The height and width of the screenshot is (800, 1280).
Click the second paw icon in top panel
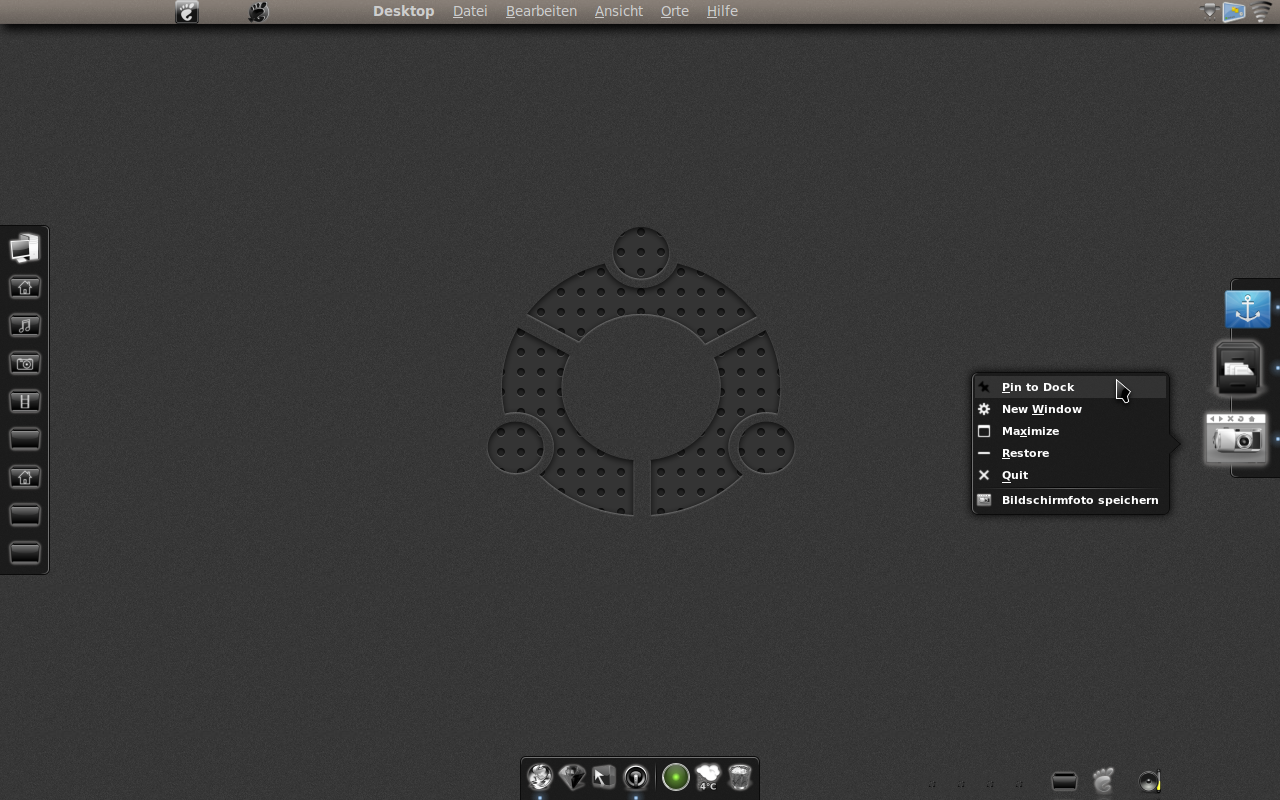(258, 12)
